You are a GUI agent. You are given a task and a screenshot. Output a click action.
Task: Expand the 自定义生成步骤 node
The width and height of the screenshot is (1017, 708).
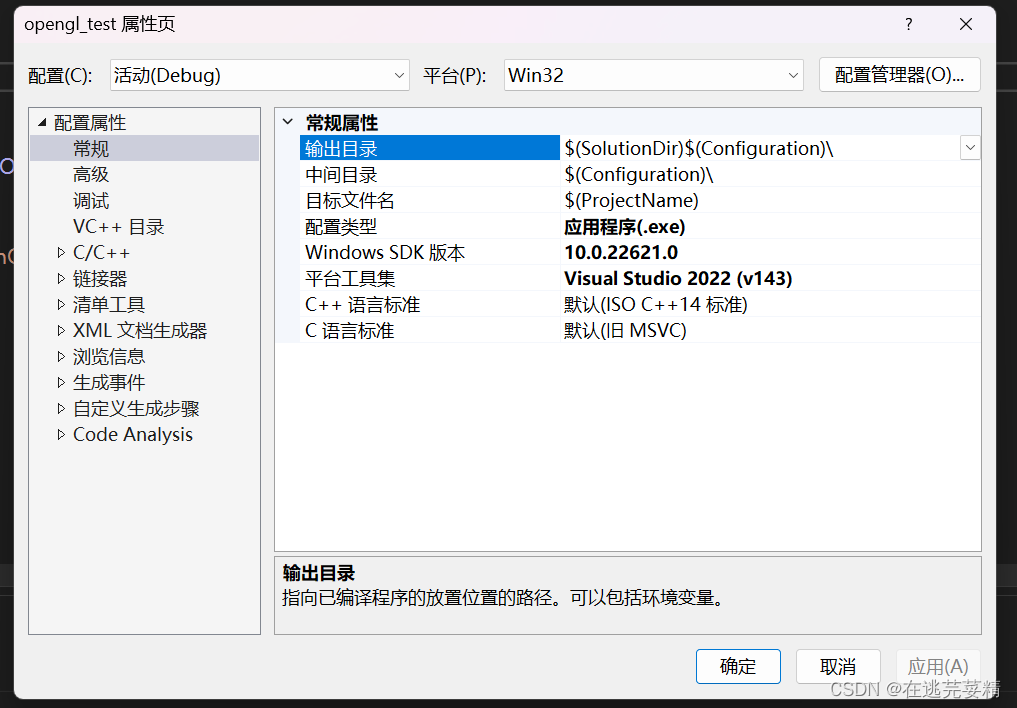(61, 408)
